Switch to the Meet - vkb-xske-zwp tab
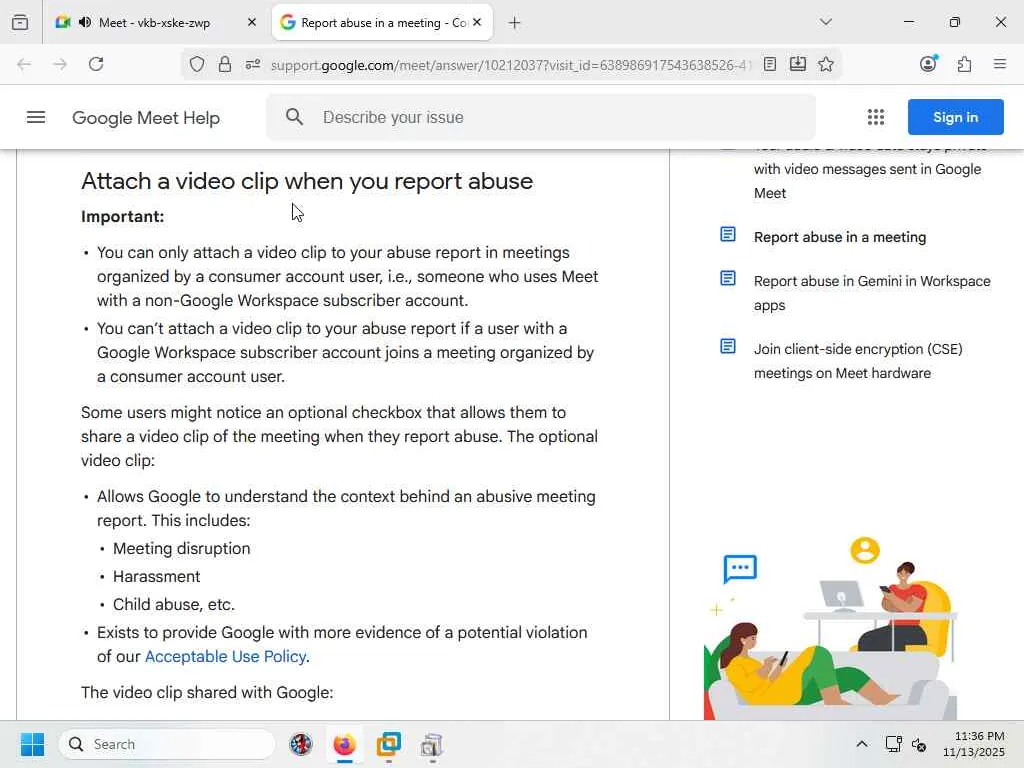Screen dimensions: 1024x768 pyautogui.click(x=154, y=22)
